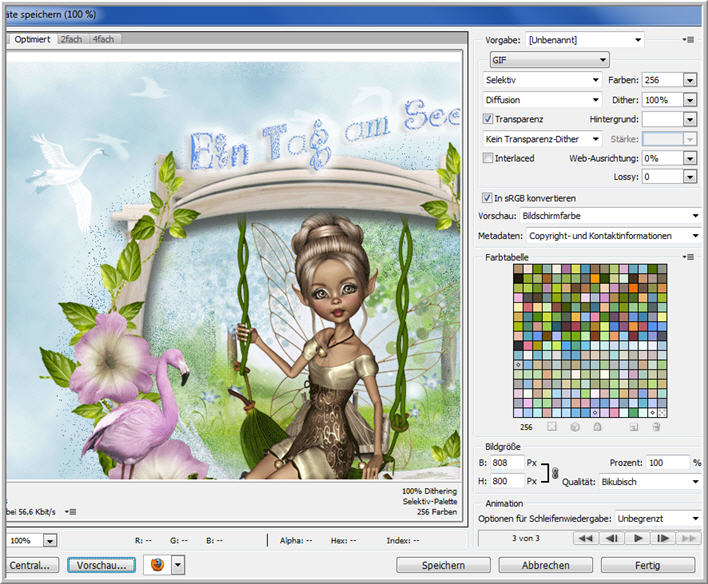The width and height of the screenshot is (708, 584).
Task: Select the bright orange swatch in second table row
Action: click(595, 278)
